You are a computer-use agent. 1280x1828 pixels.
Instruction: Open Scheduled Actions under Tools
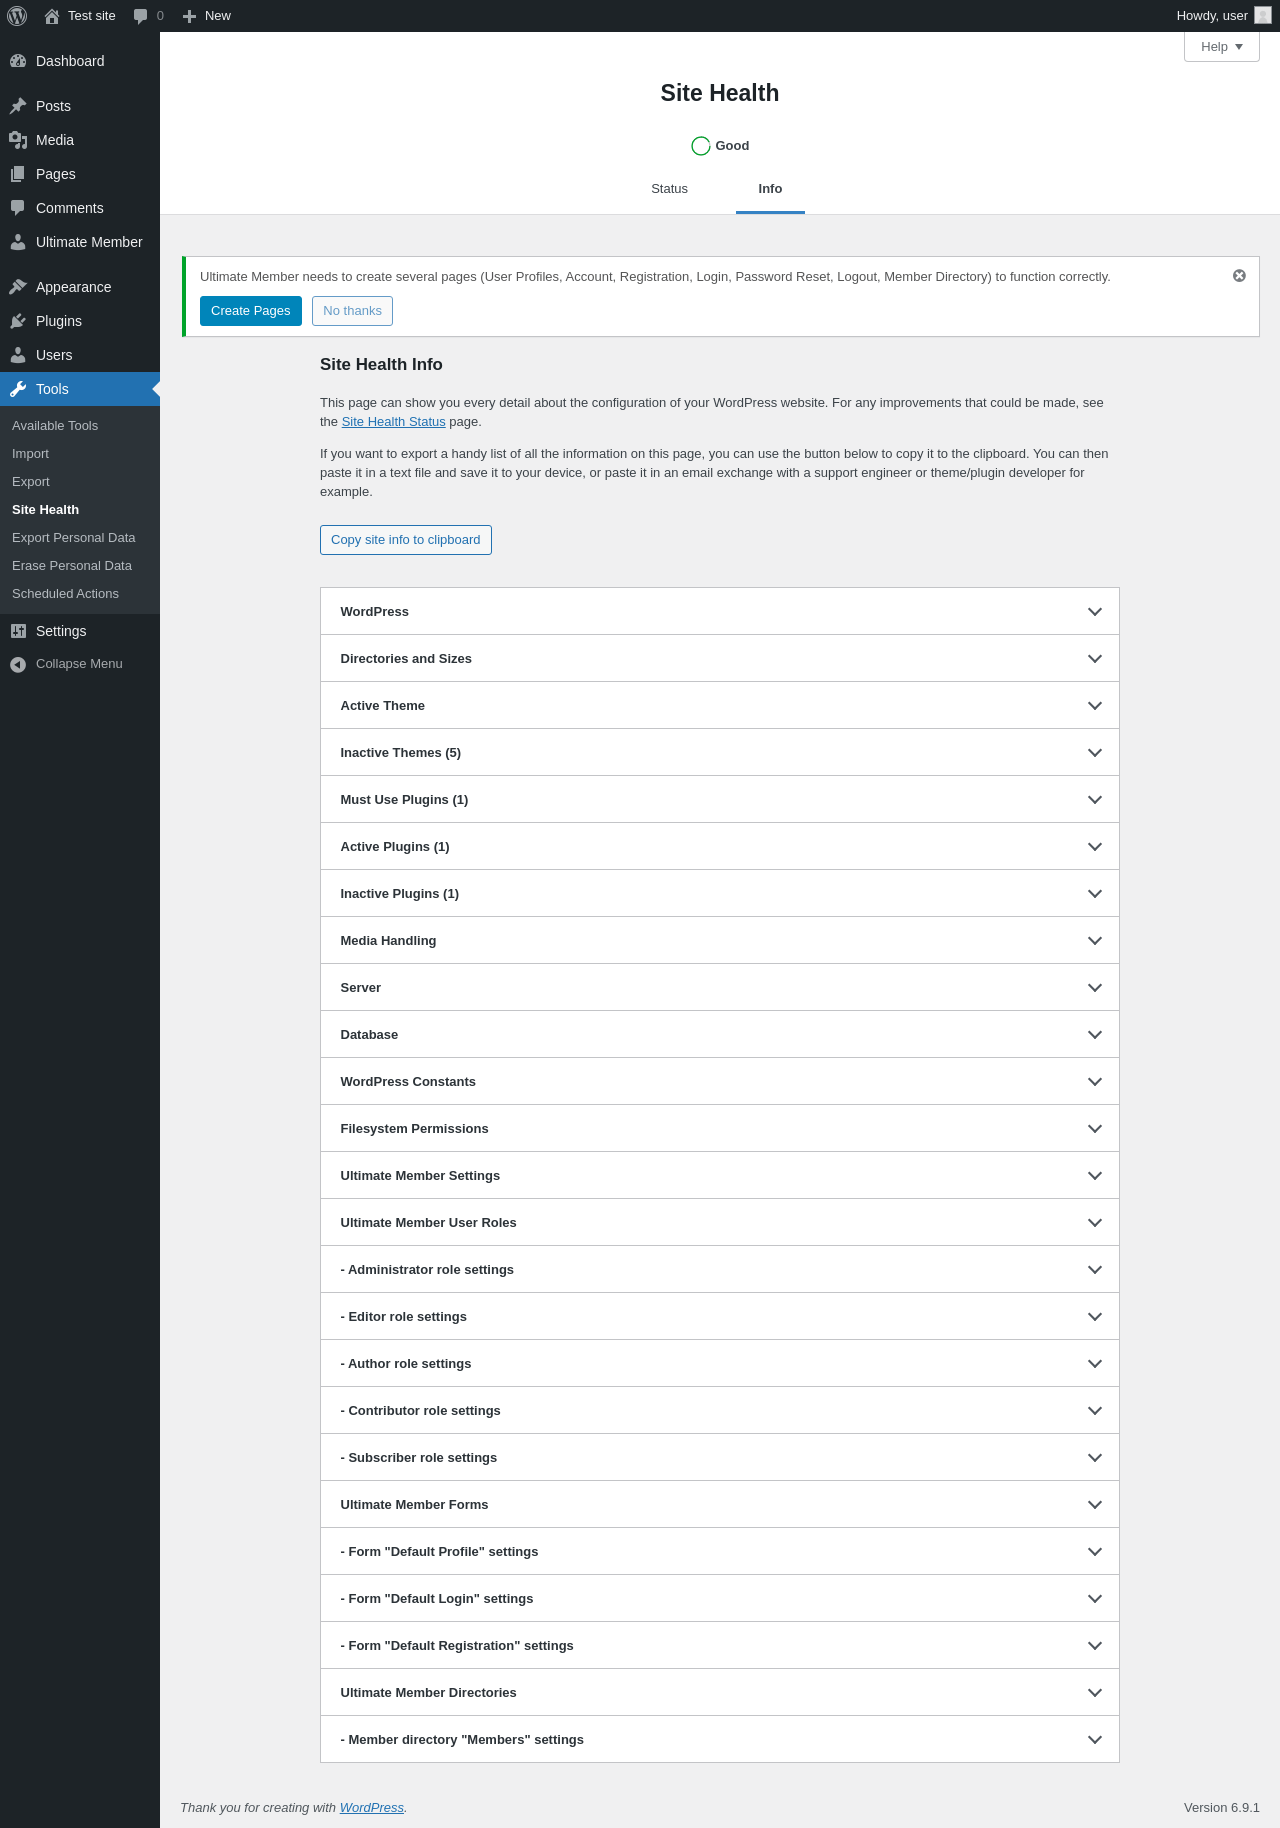pyautogui.click(x=65, y=594)
